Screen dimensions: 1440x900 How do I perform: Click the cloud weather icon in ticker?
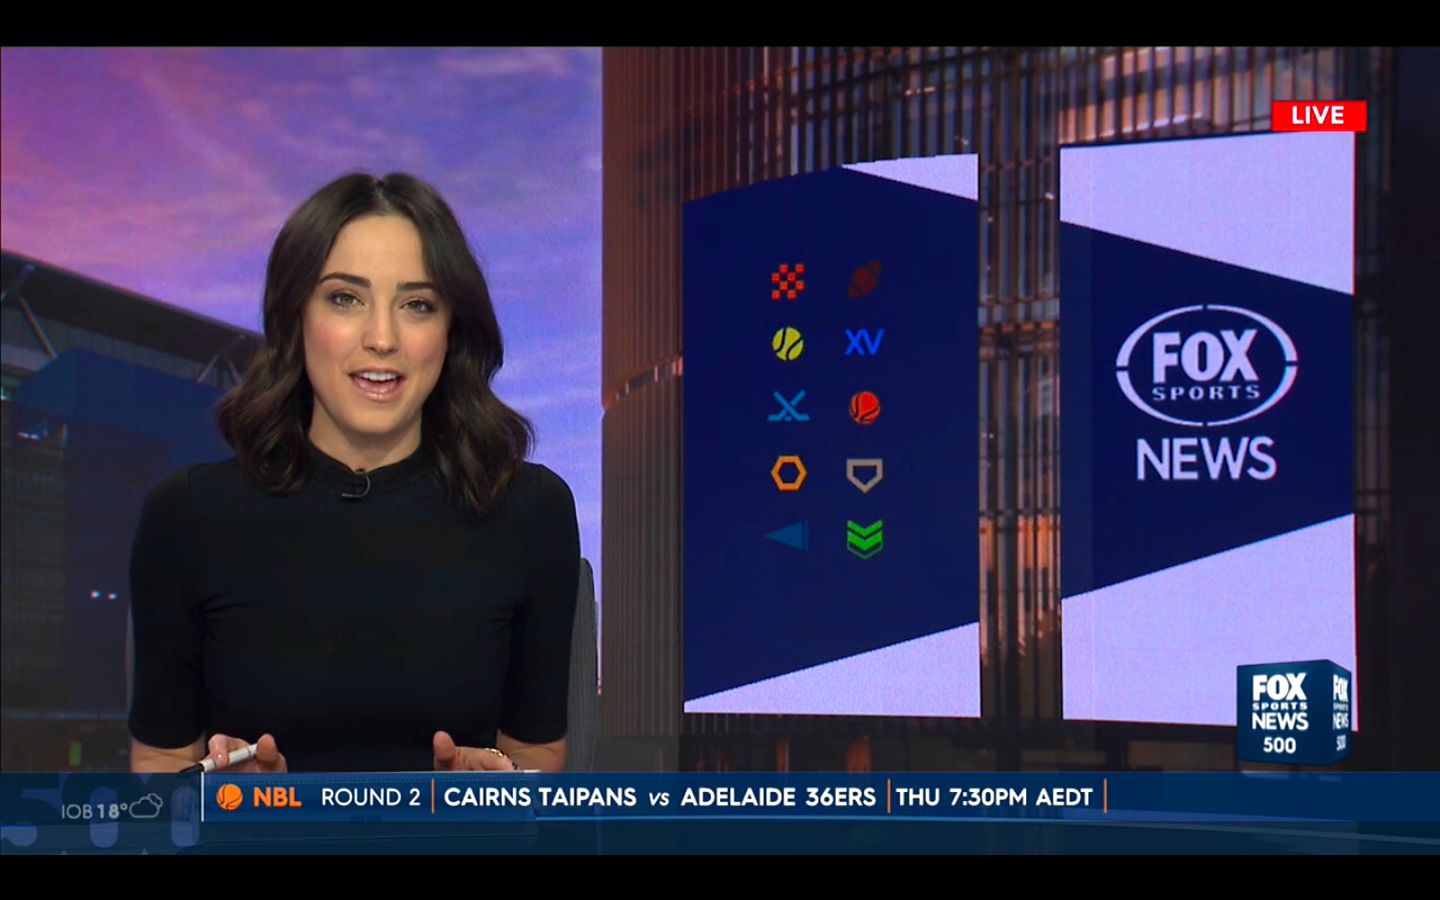tap(146, 806)
